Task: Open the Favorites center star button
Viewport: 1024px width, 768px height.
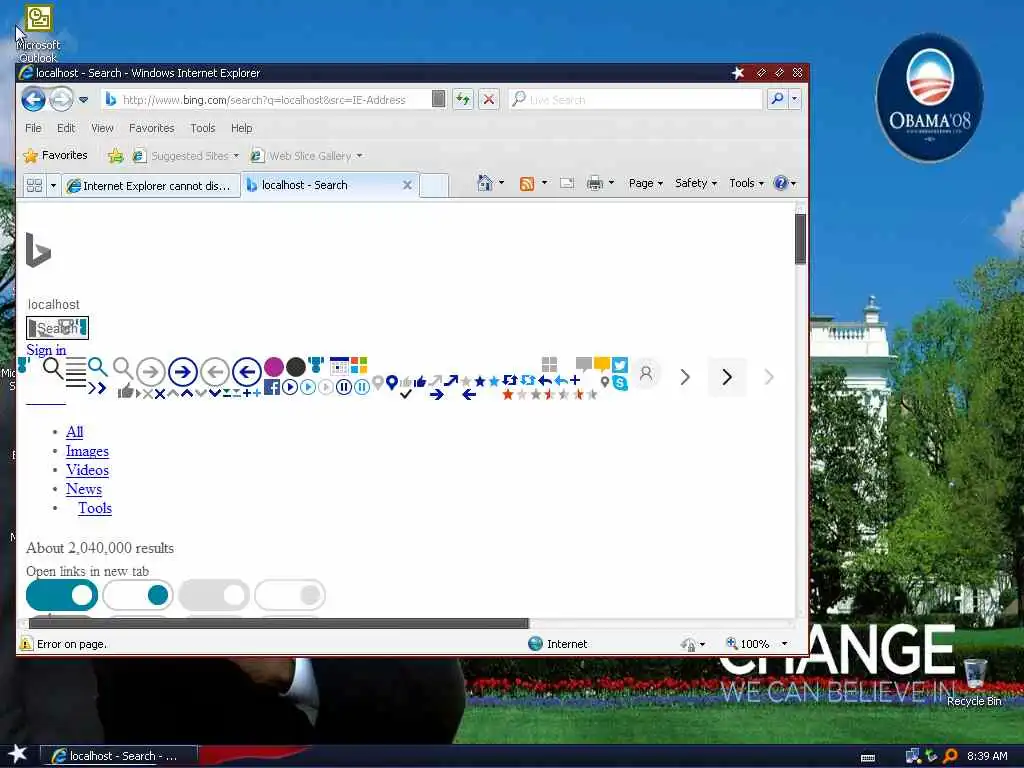Action: 56,155
